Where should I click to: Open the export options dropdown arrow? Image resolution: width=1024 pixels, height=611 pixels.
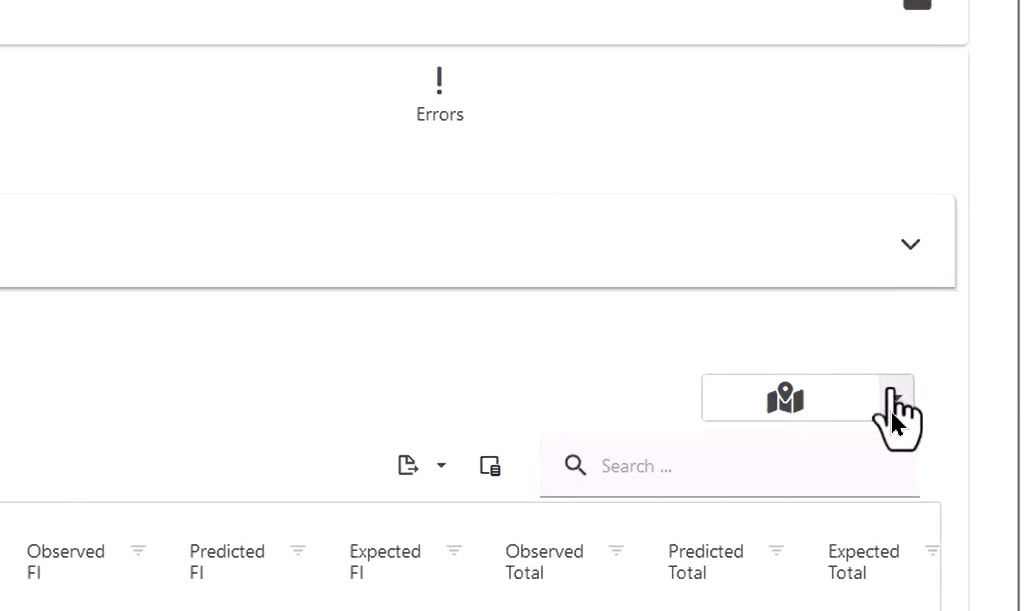(441, 465)
